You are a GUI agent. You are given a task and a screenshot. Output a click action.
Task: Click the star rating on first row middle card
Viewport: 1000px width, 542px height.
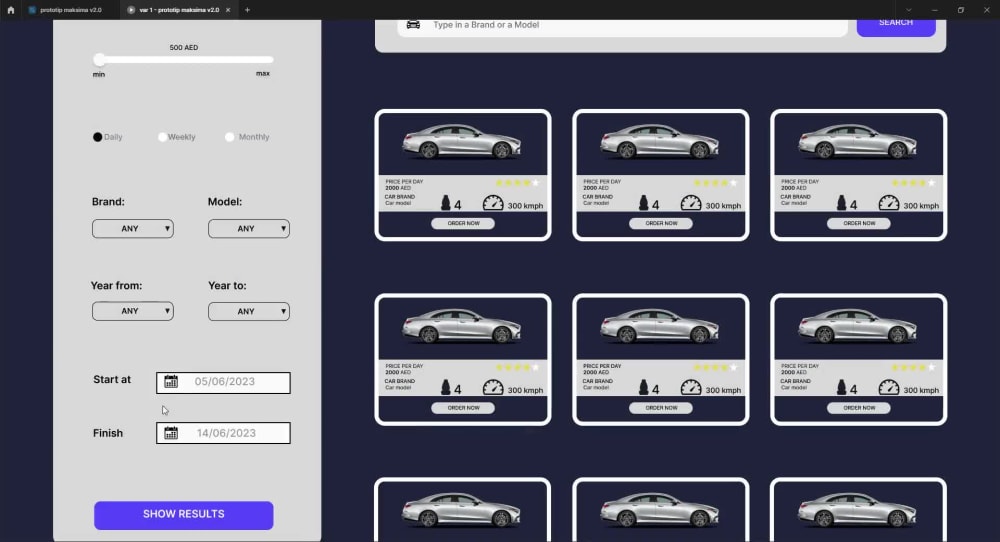point(715,183)
